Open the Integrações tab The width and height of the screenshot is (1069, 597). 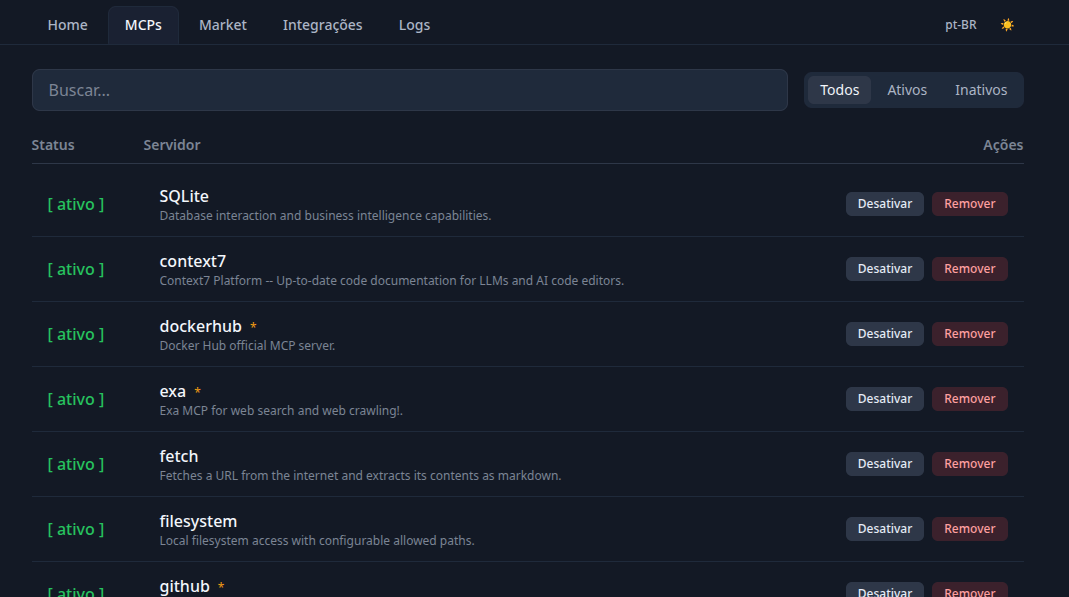point(322,25)
